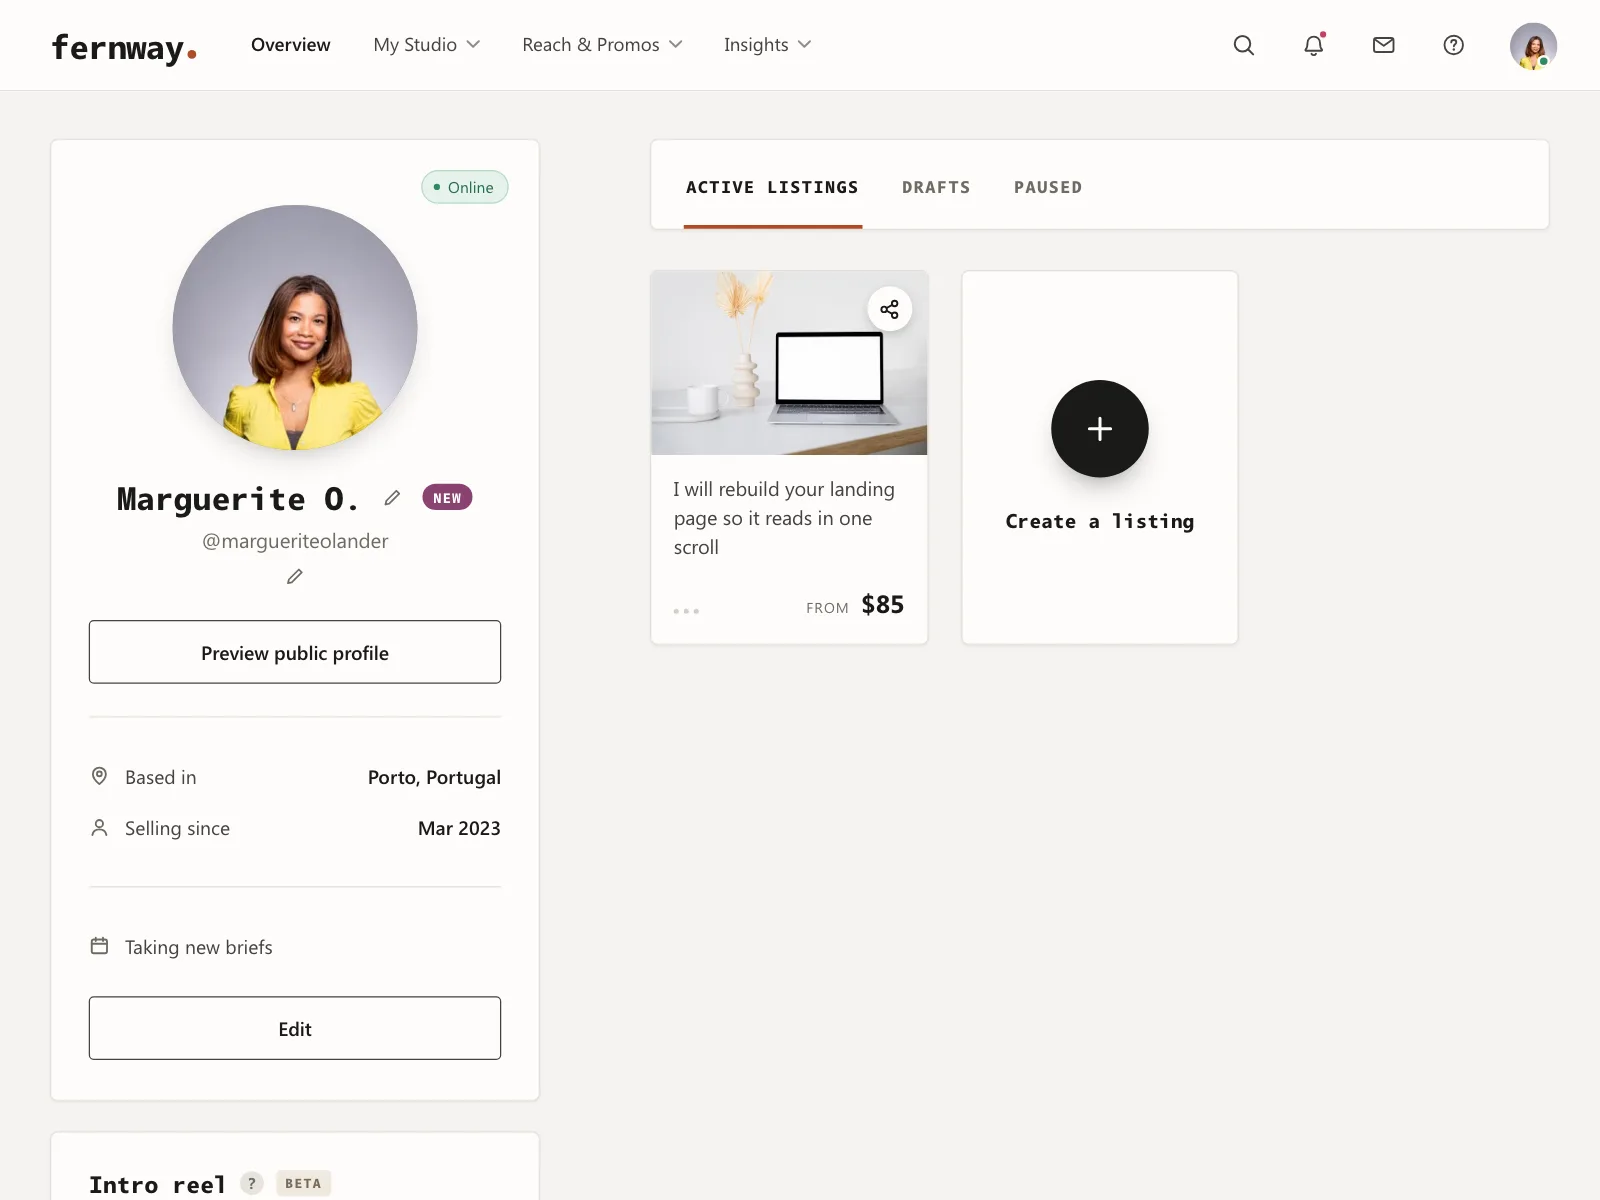Click the fernway logo

pyautogui.click(x=124, y=47)
